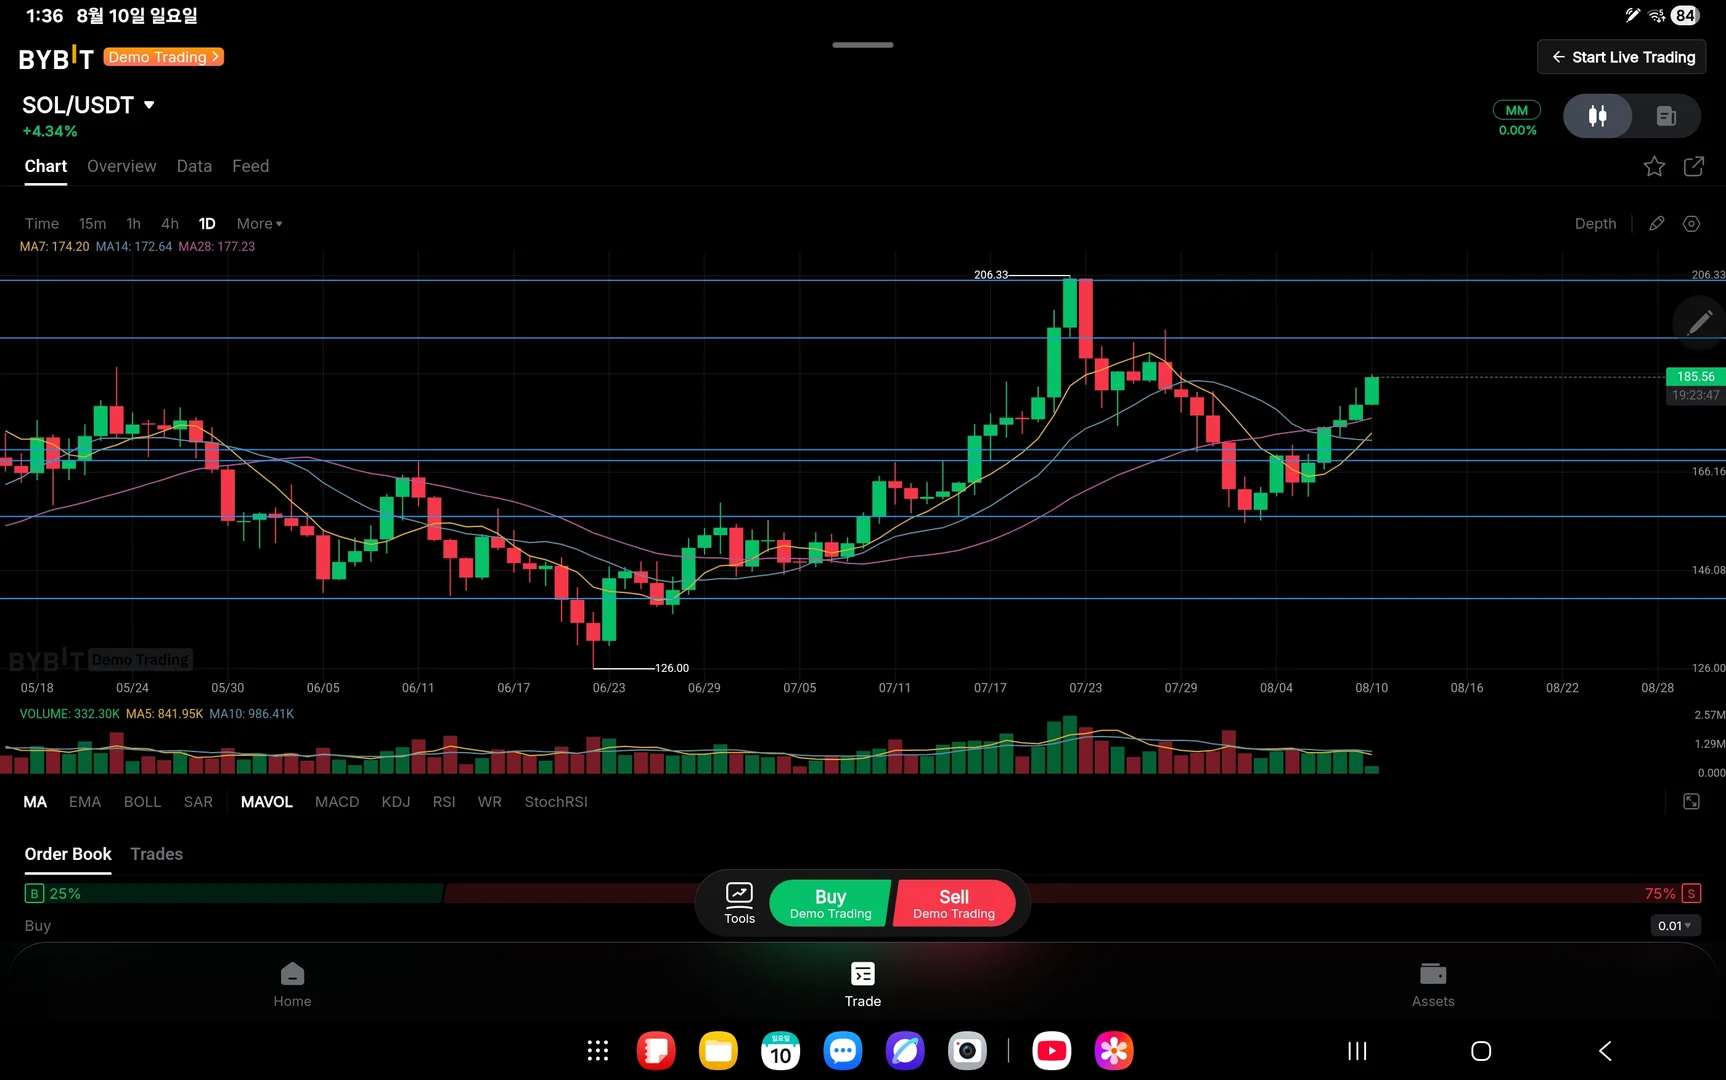
Task: Tap the Android back navigation button
Action: point(1605,1051)
